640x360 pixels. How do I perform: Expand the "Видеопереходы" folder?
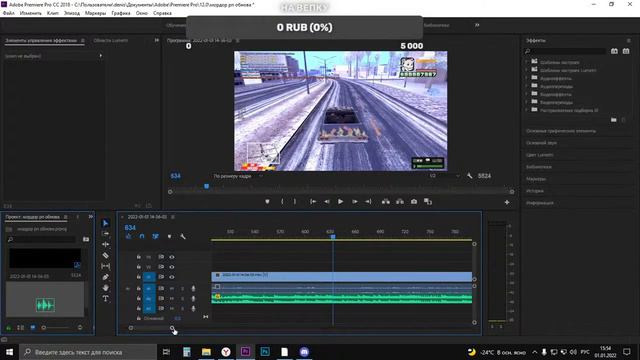point(527,102)
